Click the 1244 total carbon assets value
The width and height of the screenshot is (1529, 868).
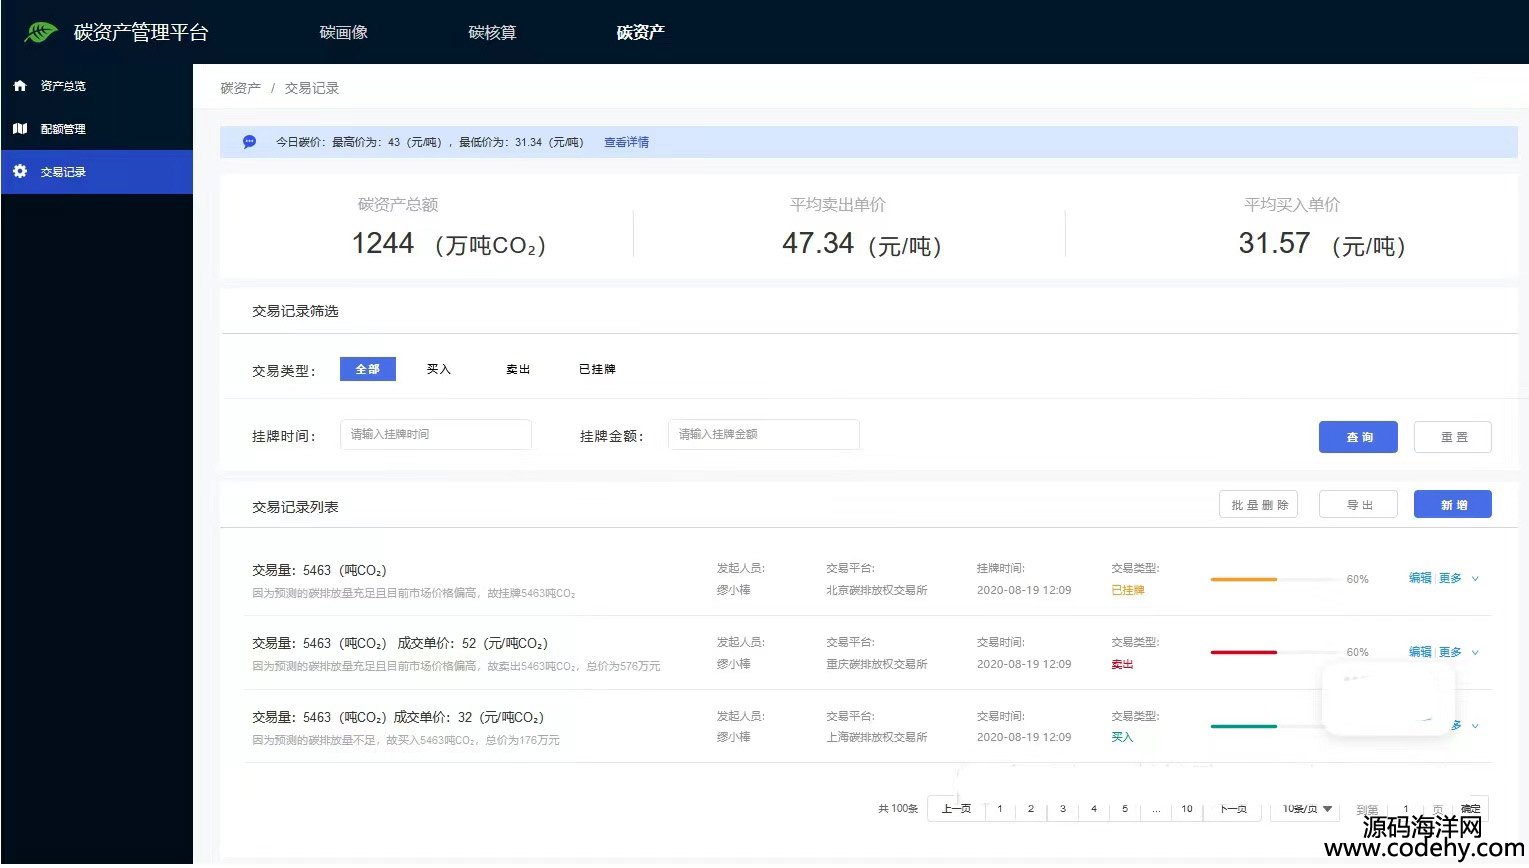click(383, 243)
